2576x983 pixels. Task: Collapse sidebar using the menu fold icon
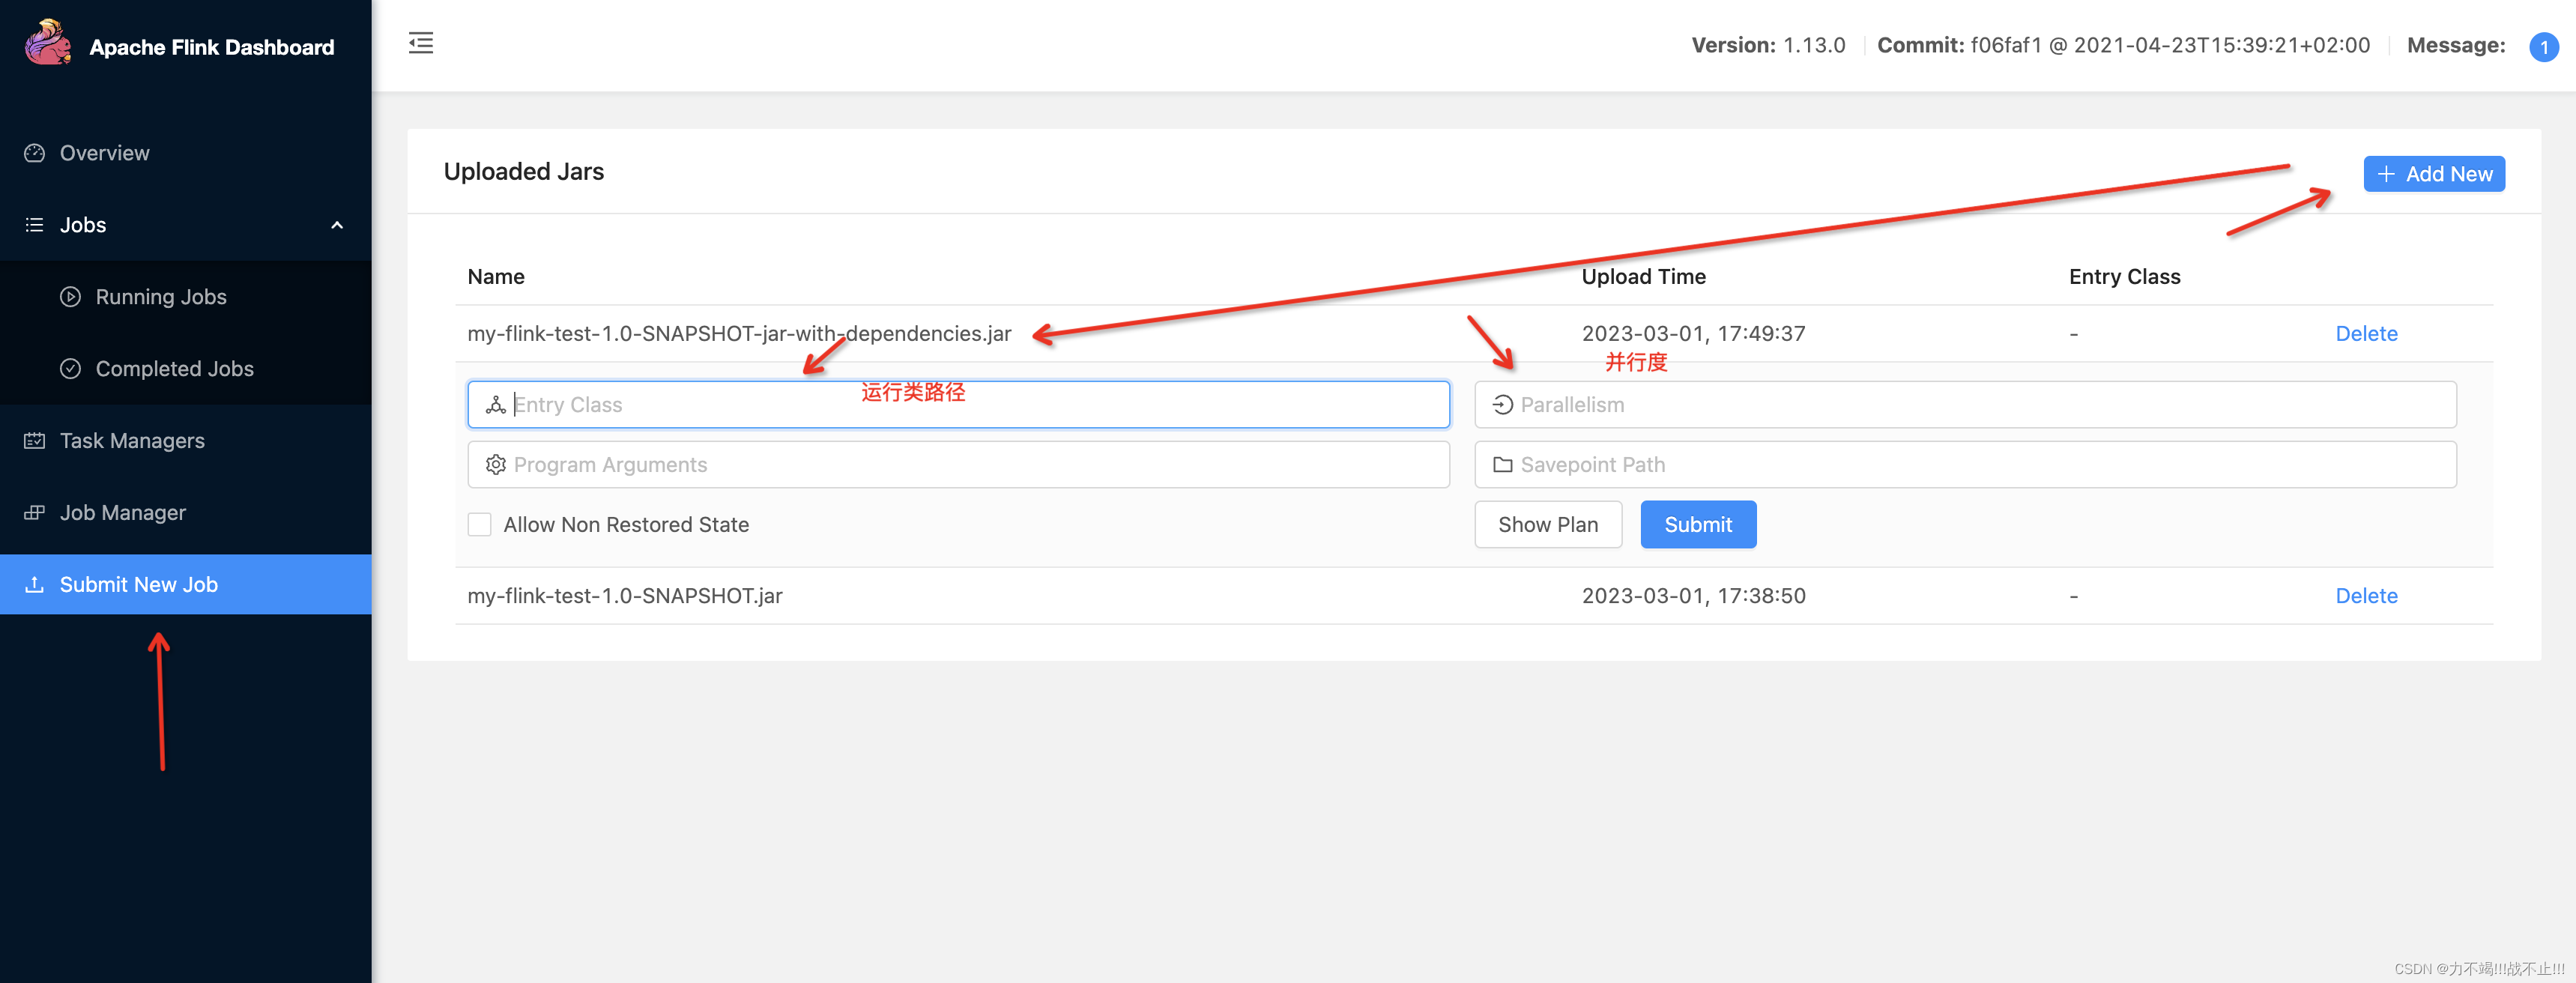coord(421,43)
